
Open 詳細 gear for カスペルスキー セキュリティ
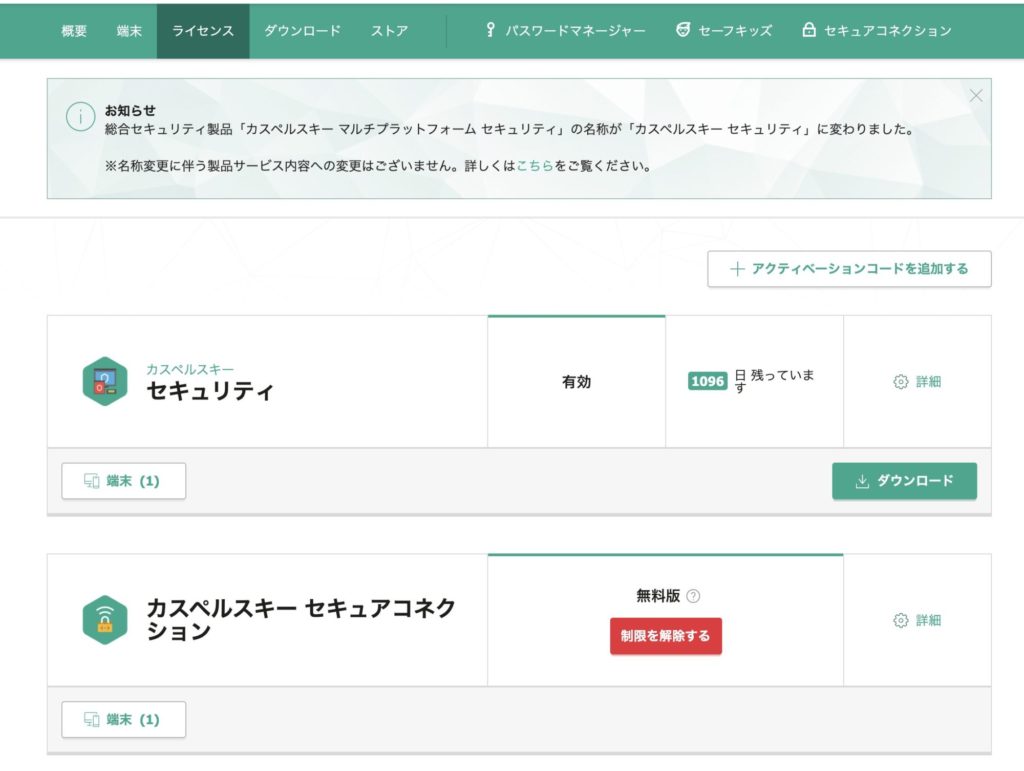[x=917, y=382]
